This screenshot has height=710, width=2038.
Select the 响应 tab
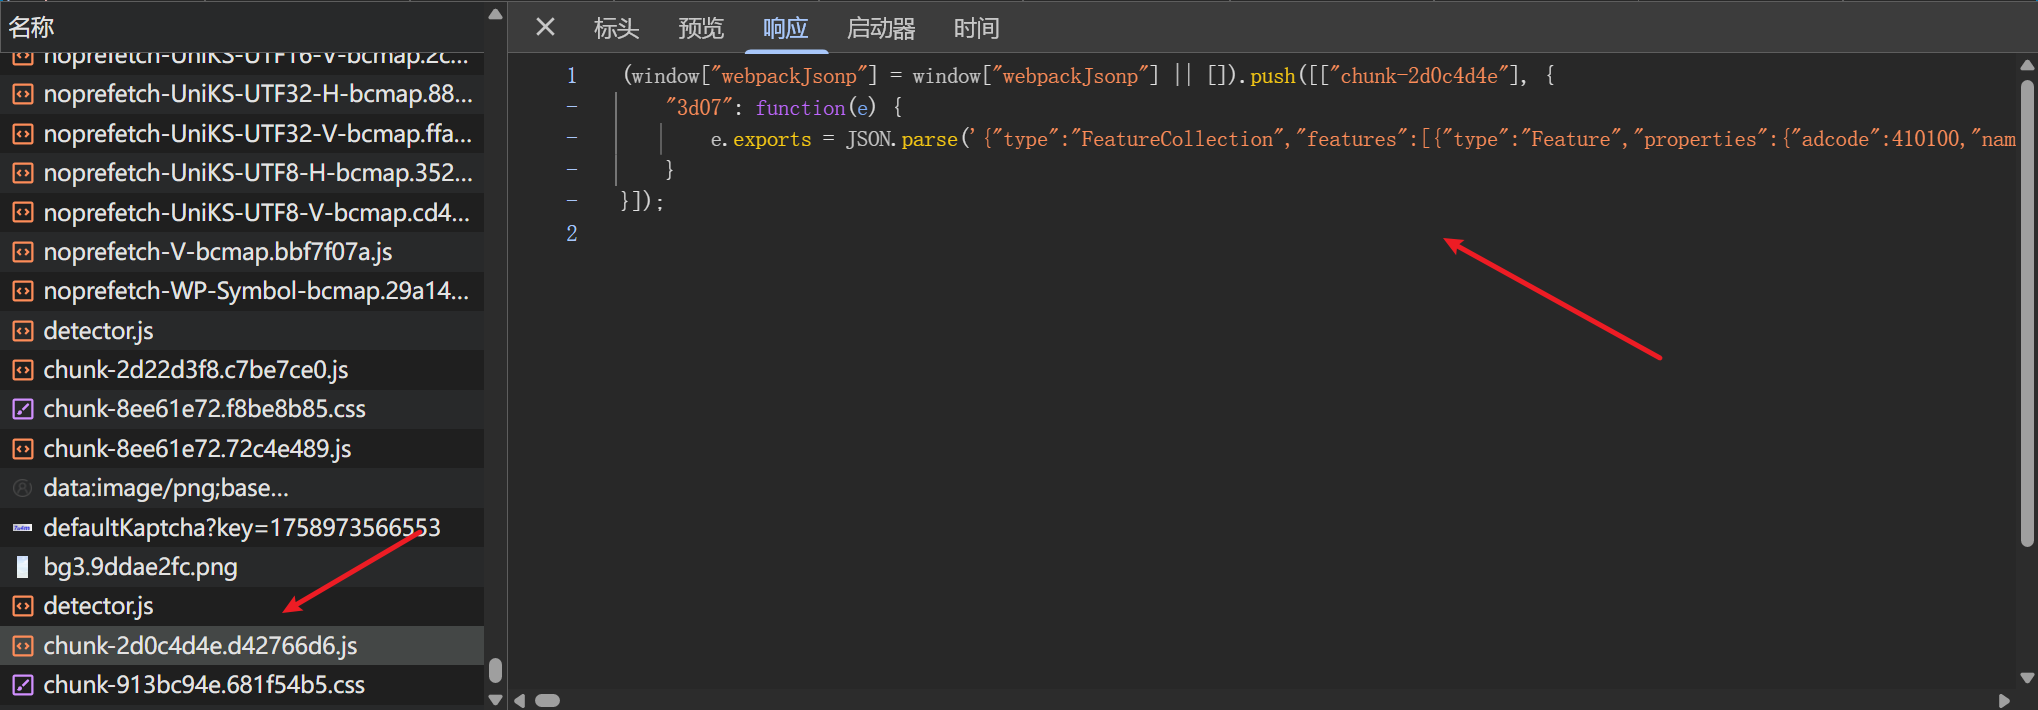pos(785,28)
